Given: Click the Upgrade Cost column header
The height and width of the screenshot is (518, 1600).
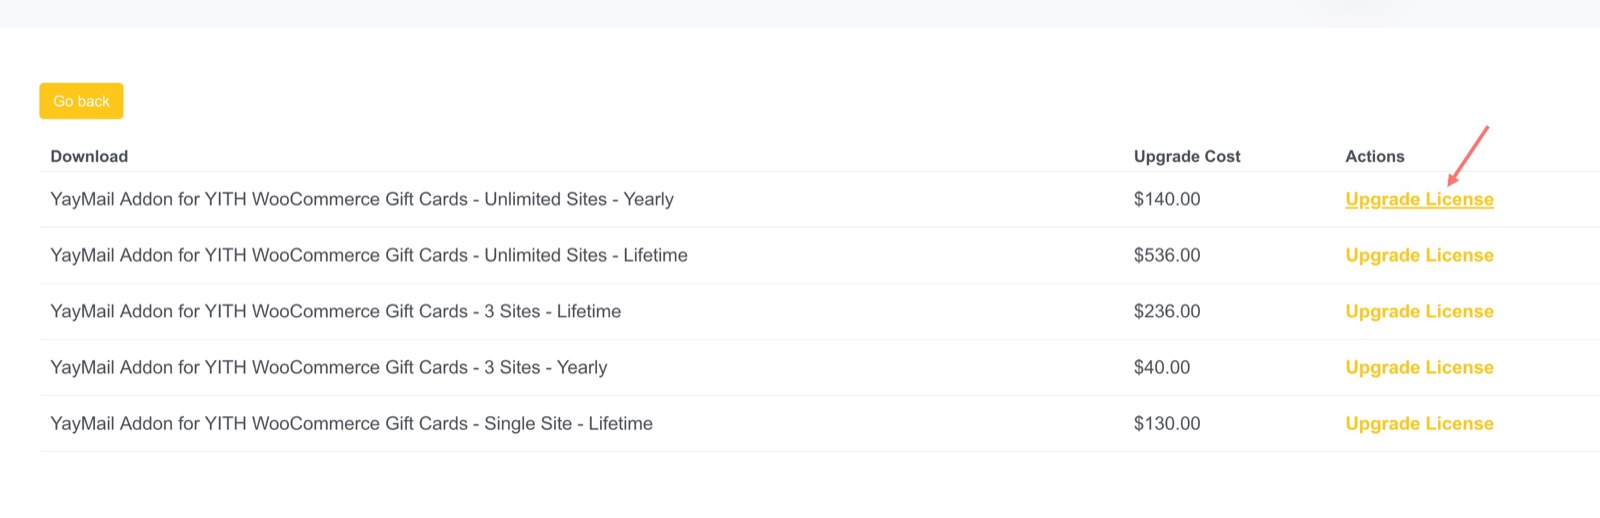Looking at the screenshot, I should click(x=1187, y=156).
